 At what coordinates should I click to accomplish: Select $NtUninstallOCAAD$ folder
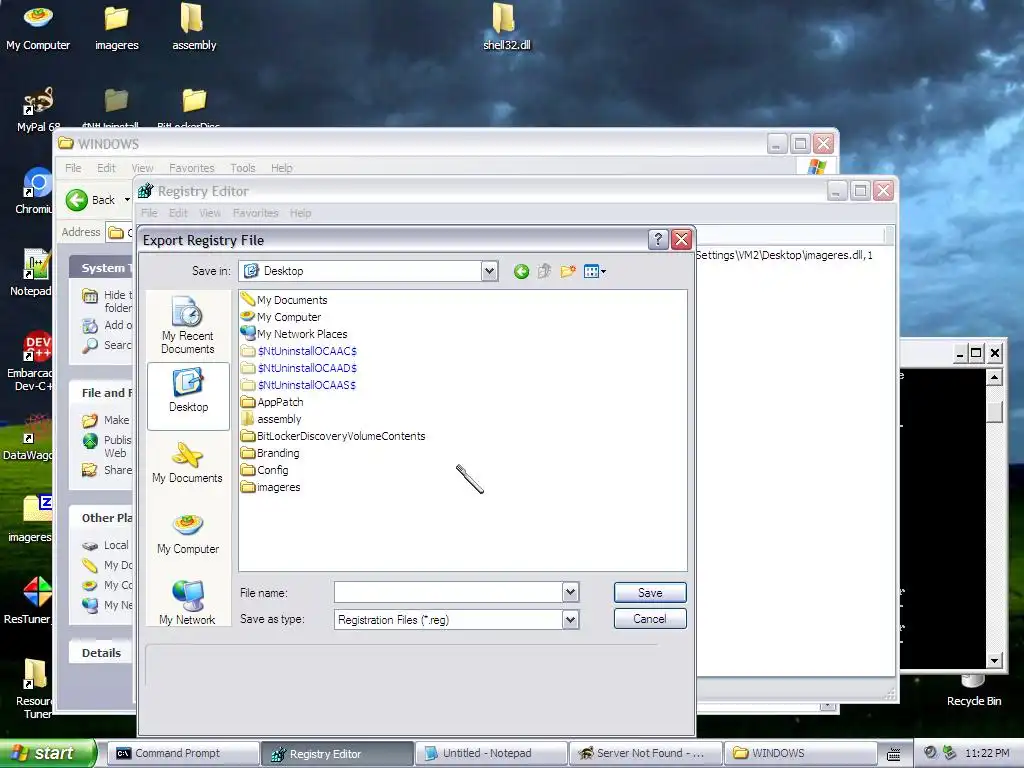pyautogui.click(x=298, y=368)
